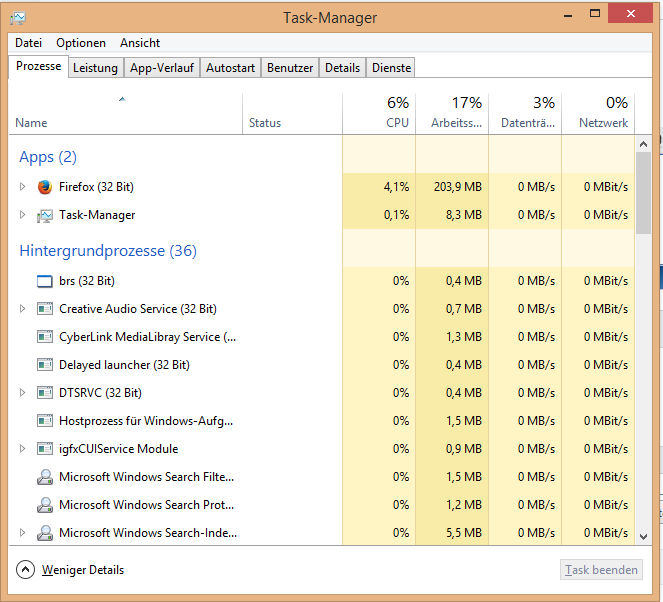Select the brs (32 Bit) name text
The width and height of the screenshot is (663, 602).
[x=87, y=281]
